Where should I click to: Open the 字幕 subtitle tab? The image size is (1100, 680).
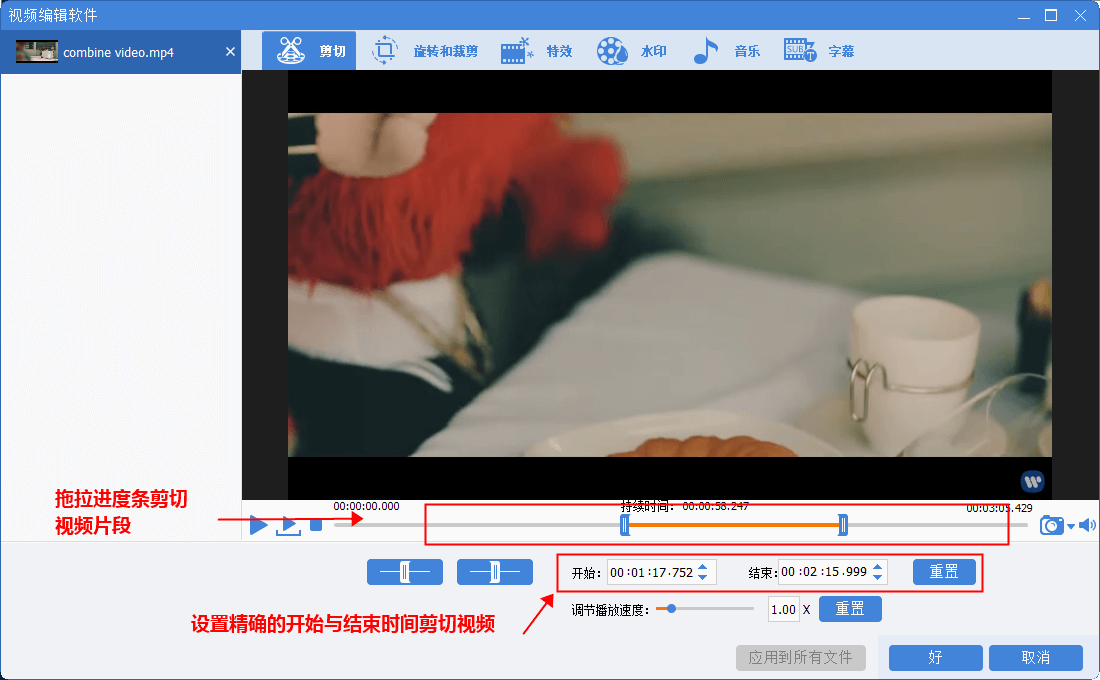[819, 51]
